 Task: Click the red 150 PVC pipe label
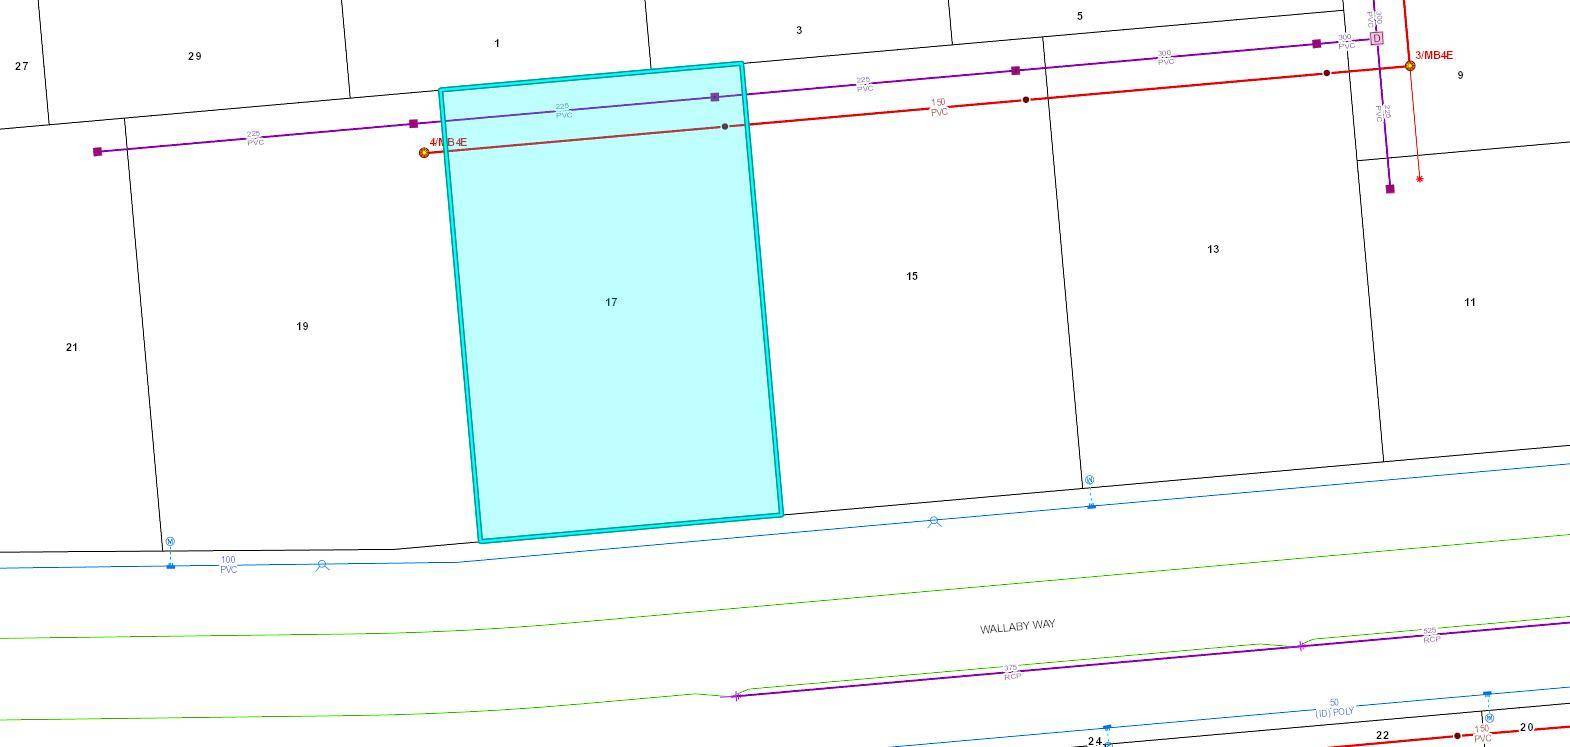click(x=938, y=107)
